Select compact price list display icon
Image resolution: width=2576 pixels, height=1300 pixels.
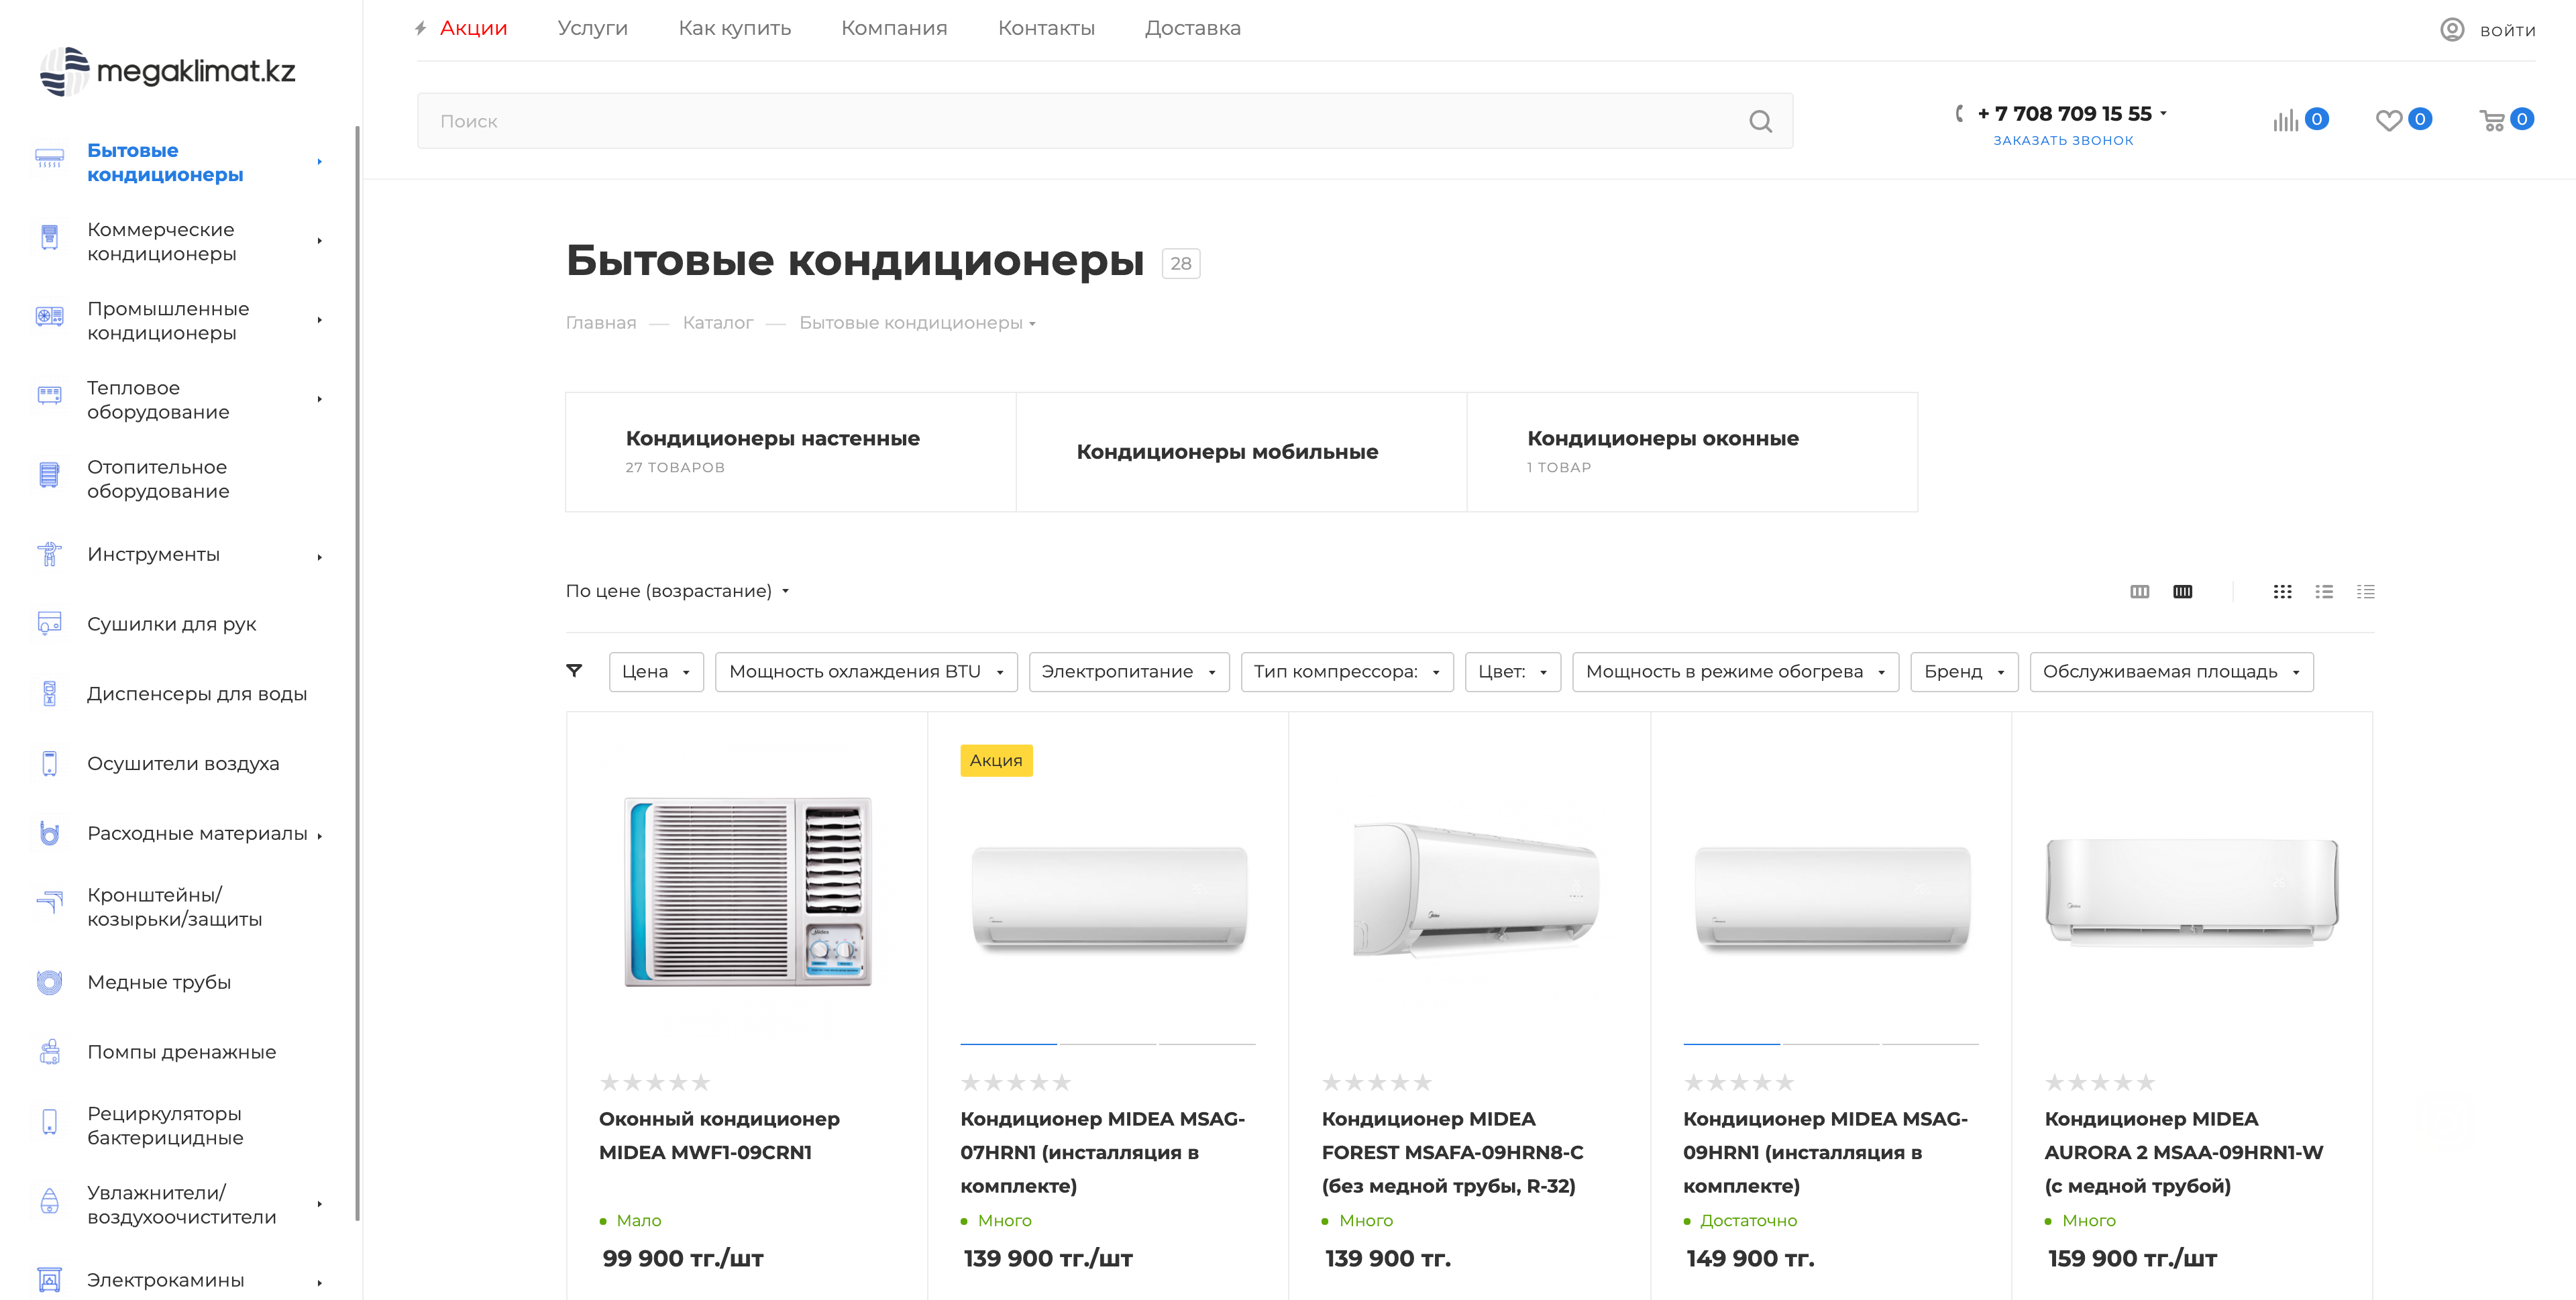(2365, 591)
